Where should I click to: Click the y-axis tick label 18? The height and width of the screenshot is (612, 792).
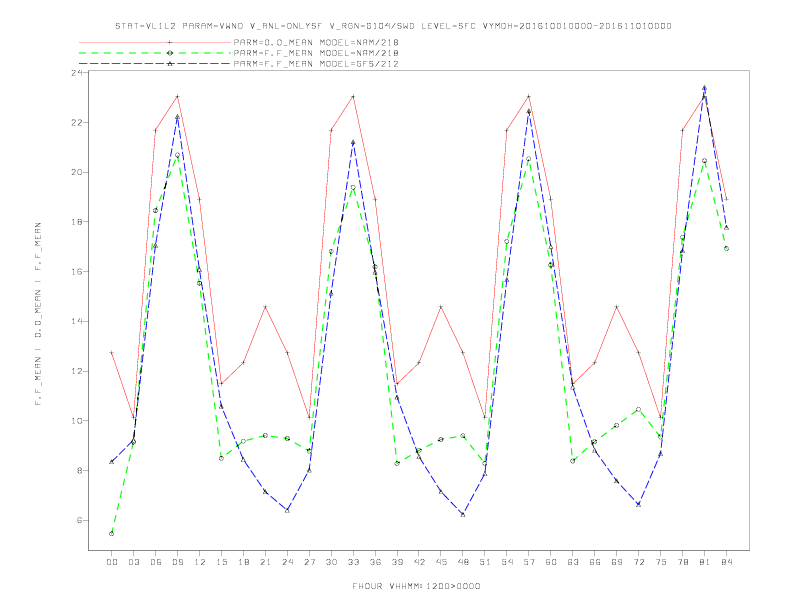(77, 222)
